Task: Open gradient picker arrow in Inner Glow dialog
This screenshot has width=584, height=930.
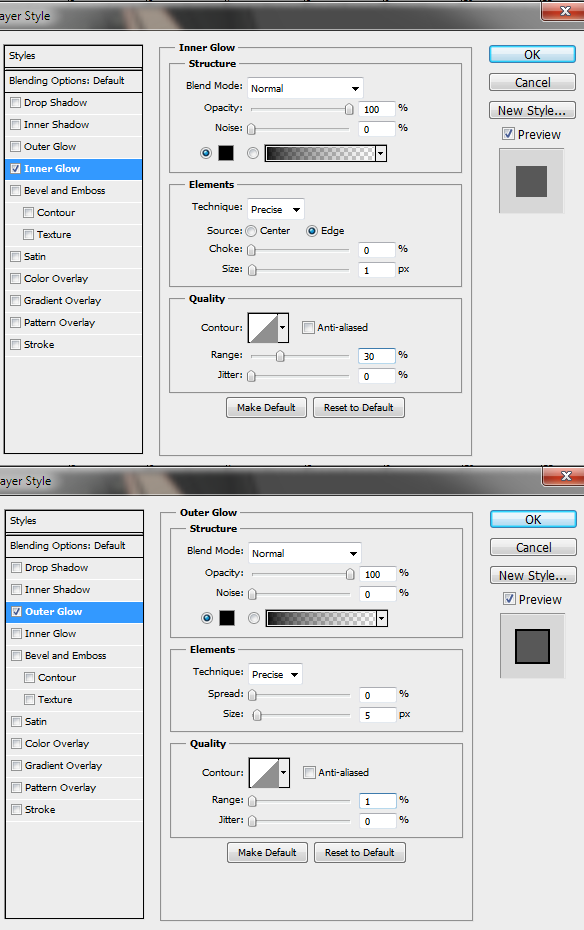Action: (x=381, y=154)
